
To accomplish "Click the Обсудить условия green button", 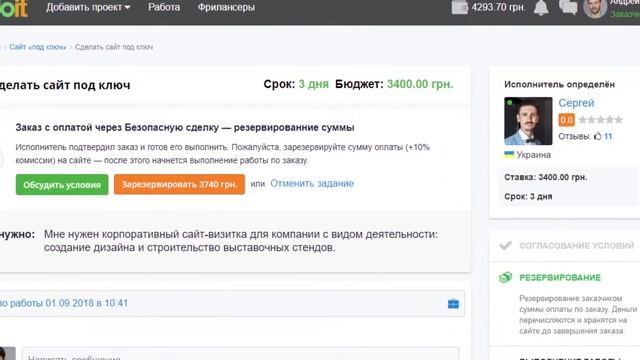I will click(62, 184).
